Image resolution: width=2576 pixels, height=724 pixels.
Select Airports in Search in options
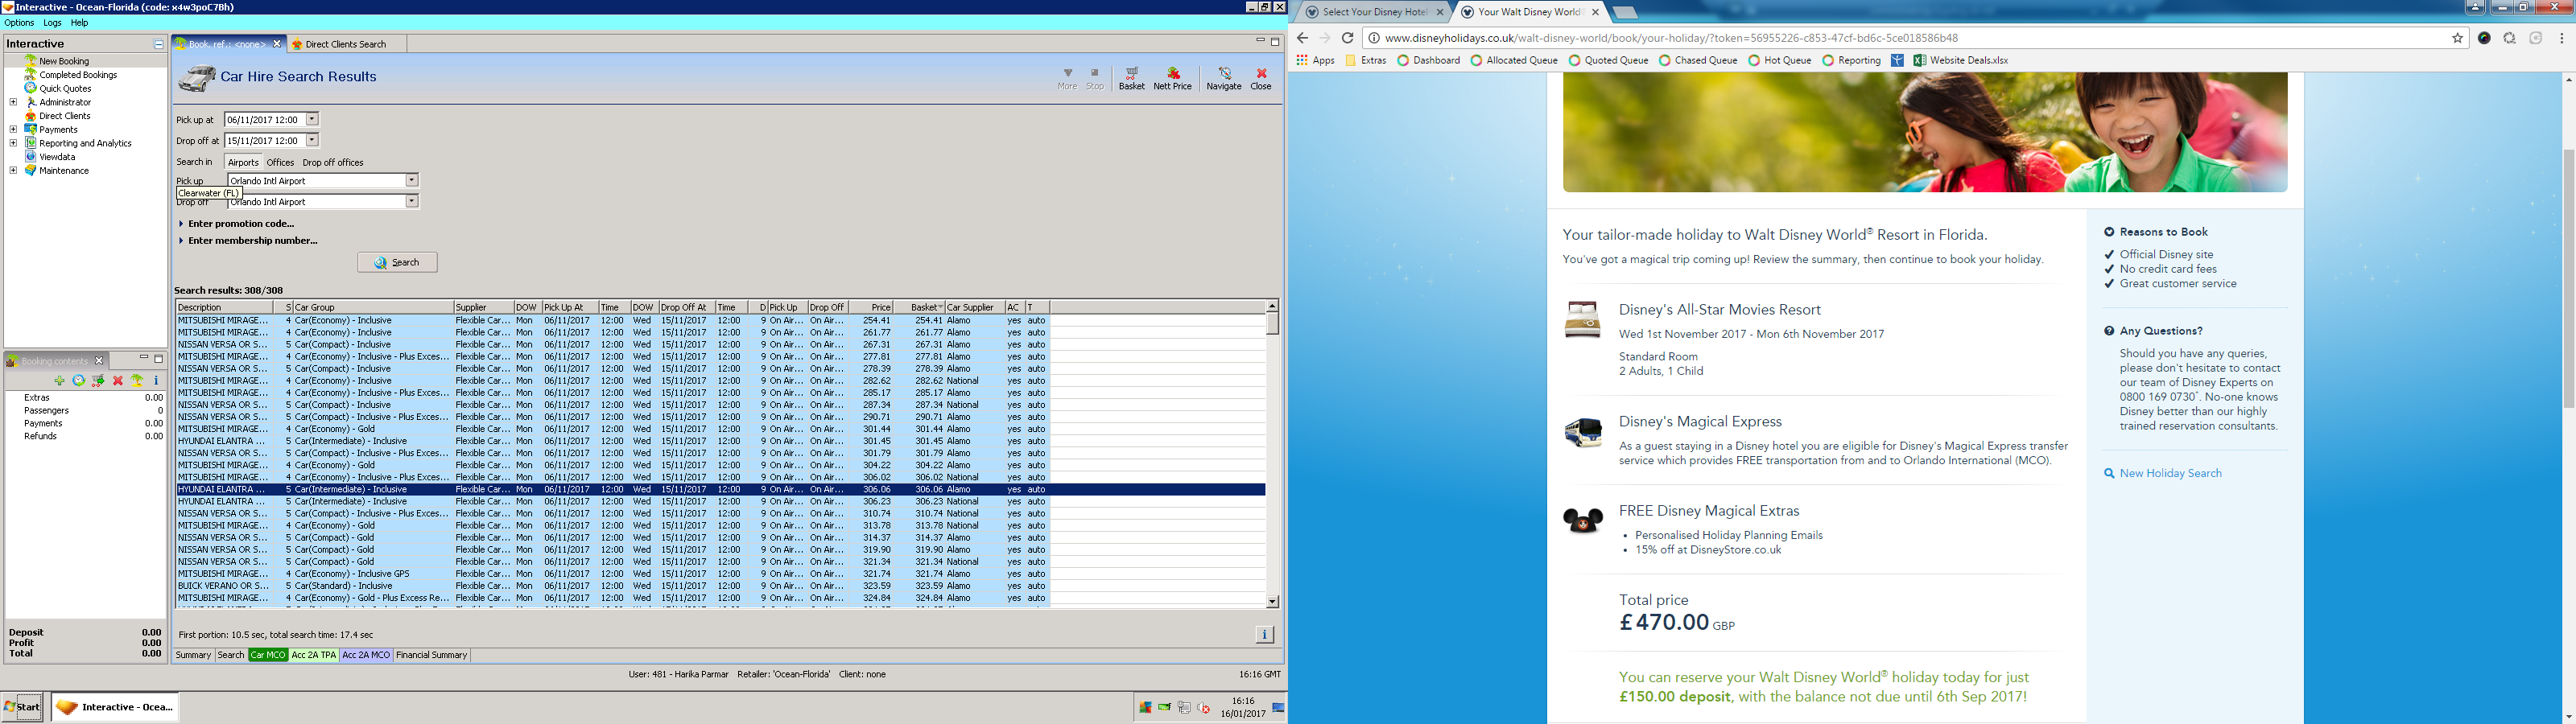click(243, 162)
